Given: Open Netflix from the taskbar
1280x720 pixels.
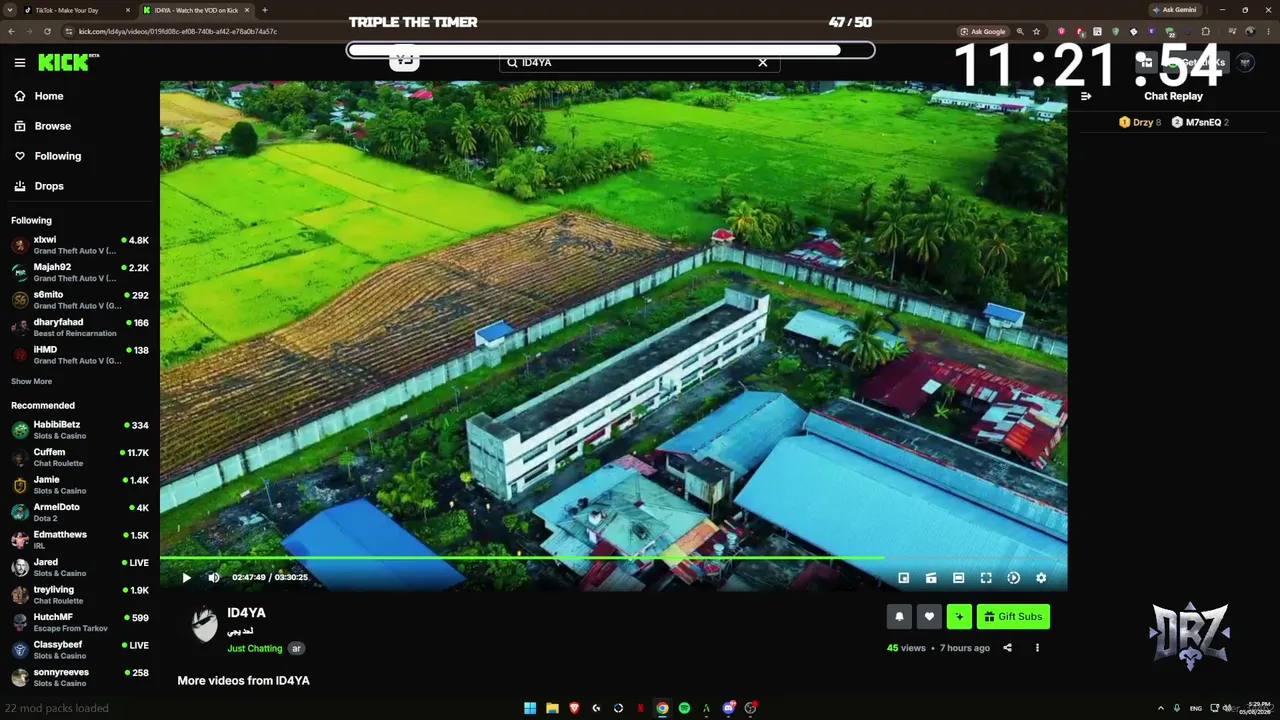Looking at the screenshot, I should point(640,708).
